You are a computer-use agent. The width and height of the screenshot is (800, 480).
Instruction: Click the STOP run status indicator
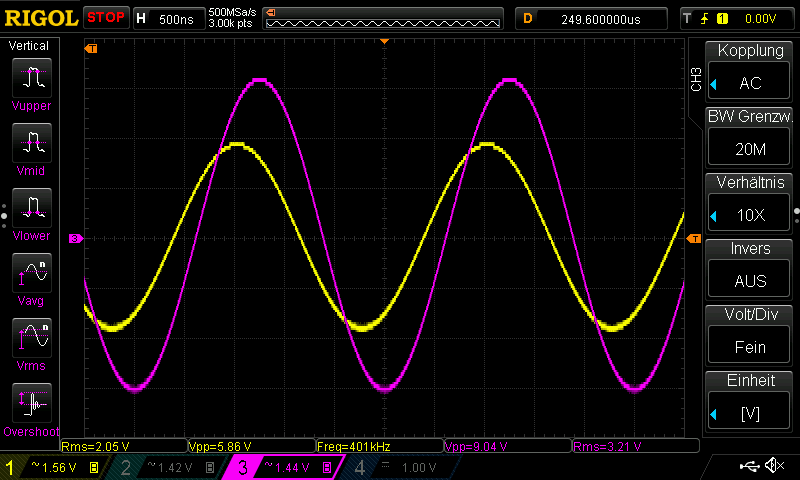(106, 17)
